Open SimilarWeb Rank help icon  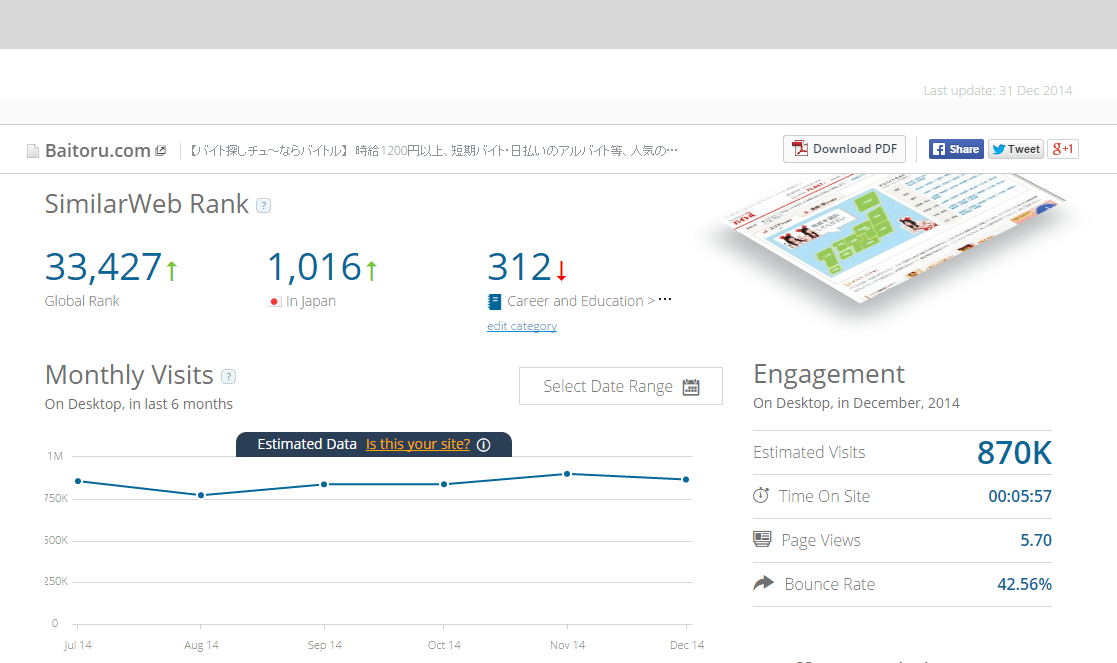[x=264, y=206]
